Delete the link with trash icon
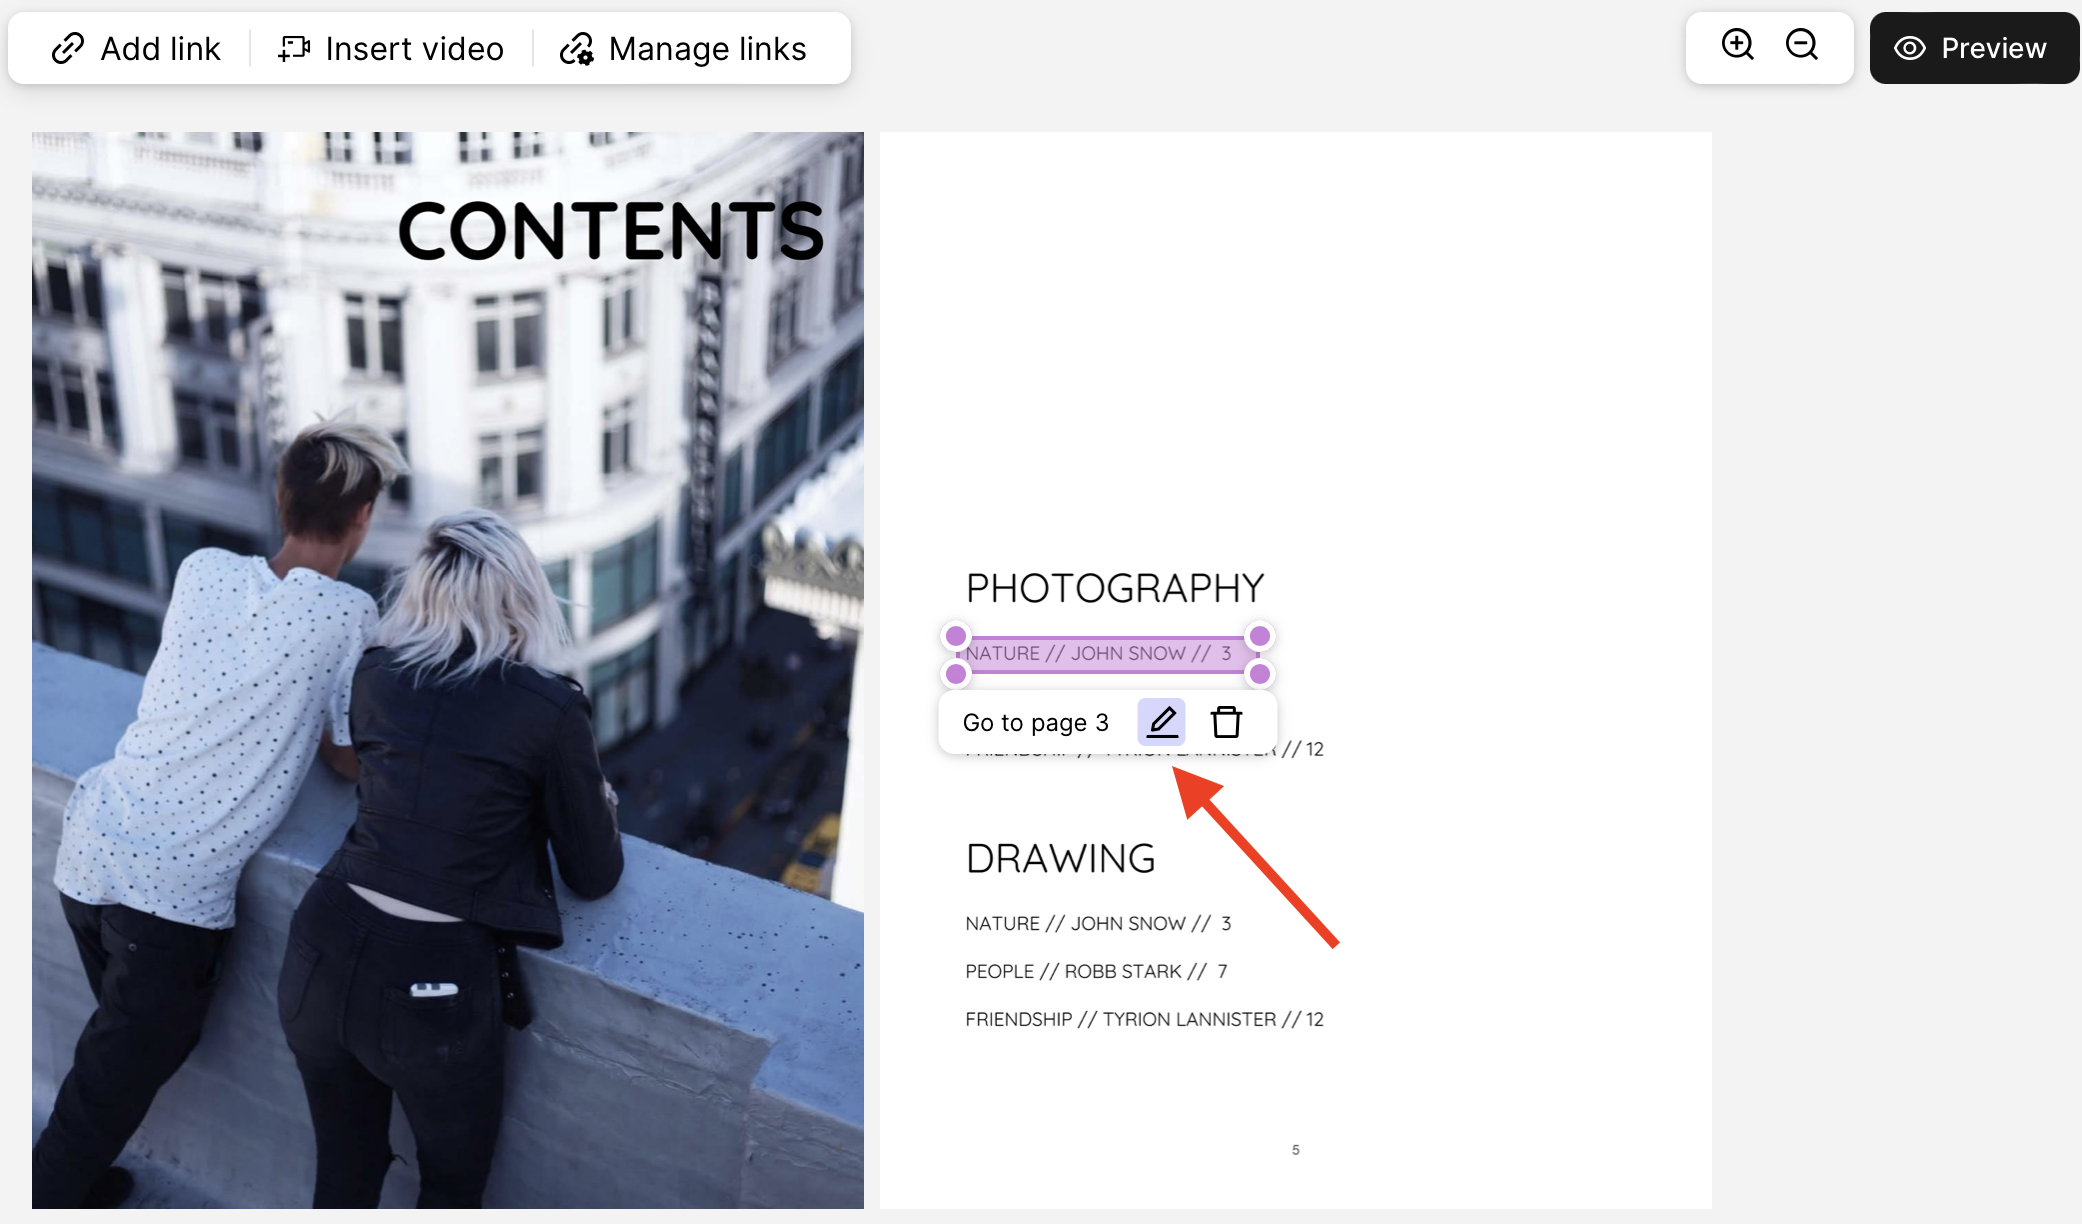Image resolution: width=2082 pixels, height=1224 pixels. [1226, 722]
